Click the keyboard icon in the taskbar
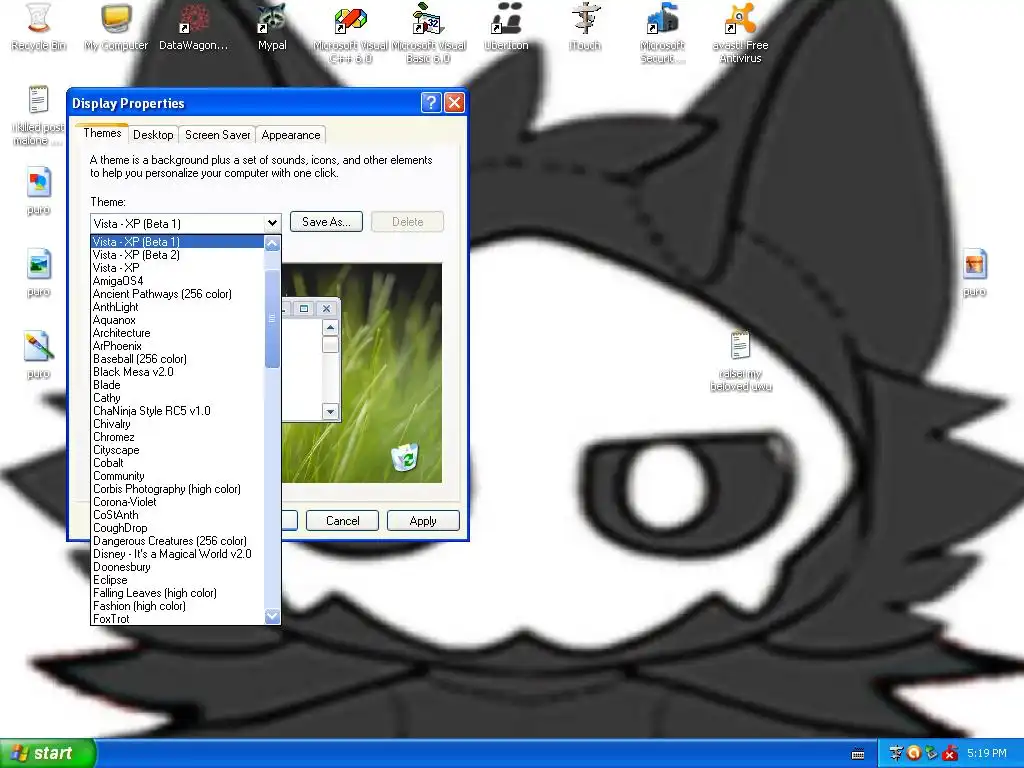1024x768 pixels. pos(858,754)
